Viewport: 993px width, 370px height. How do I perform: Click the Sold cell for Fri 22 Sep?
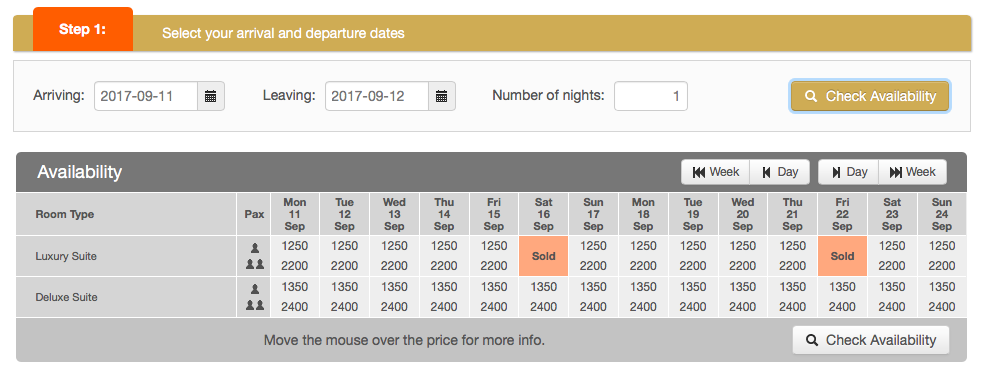[842, 256]
